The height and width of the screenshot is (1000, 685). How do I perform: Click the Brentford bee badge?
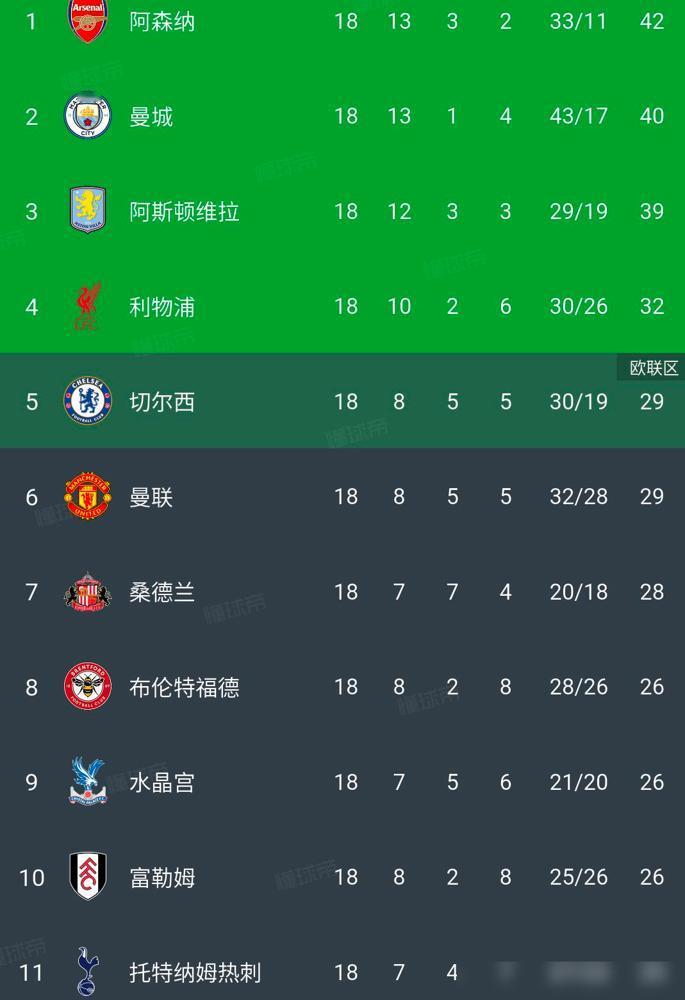[87, 687]
